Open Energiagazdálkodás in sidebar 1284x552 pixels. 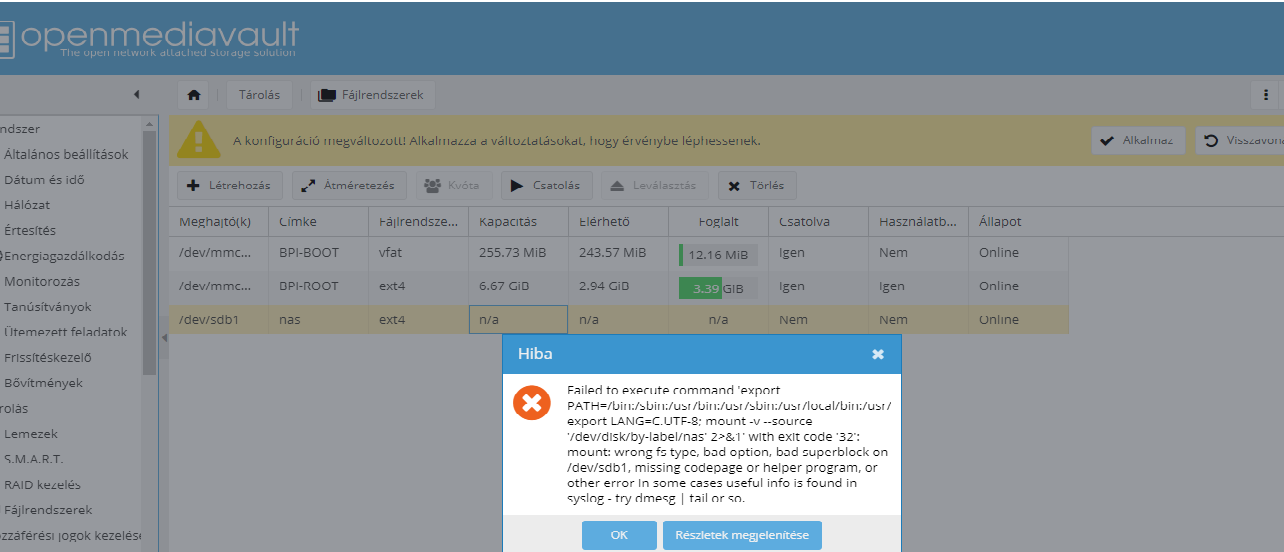(x=64, y=256)
